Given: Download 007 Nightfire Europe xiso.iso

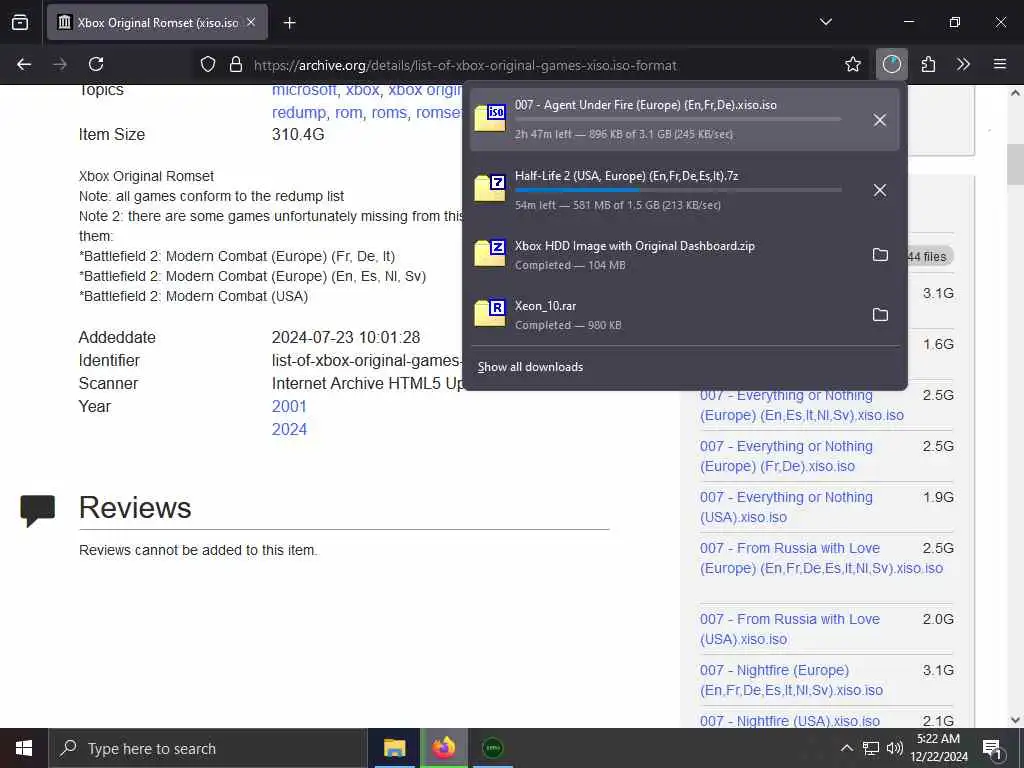Looking at the screenshot, I should 792,680.
